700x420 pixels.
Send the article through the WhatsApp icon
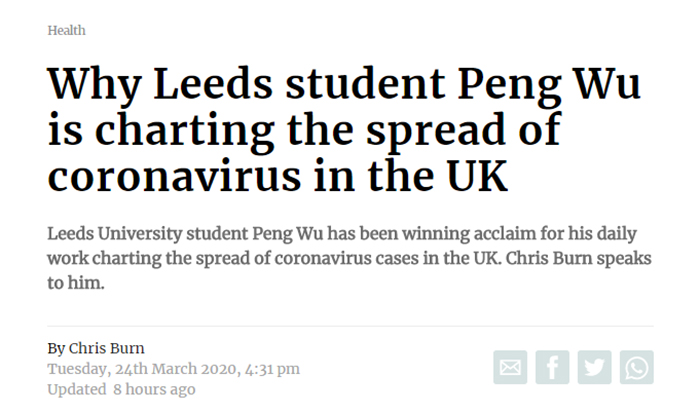637,367
